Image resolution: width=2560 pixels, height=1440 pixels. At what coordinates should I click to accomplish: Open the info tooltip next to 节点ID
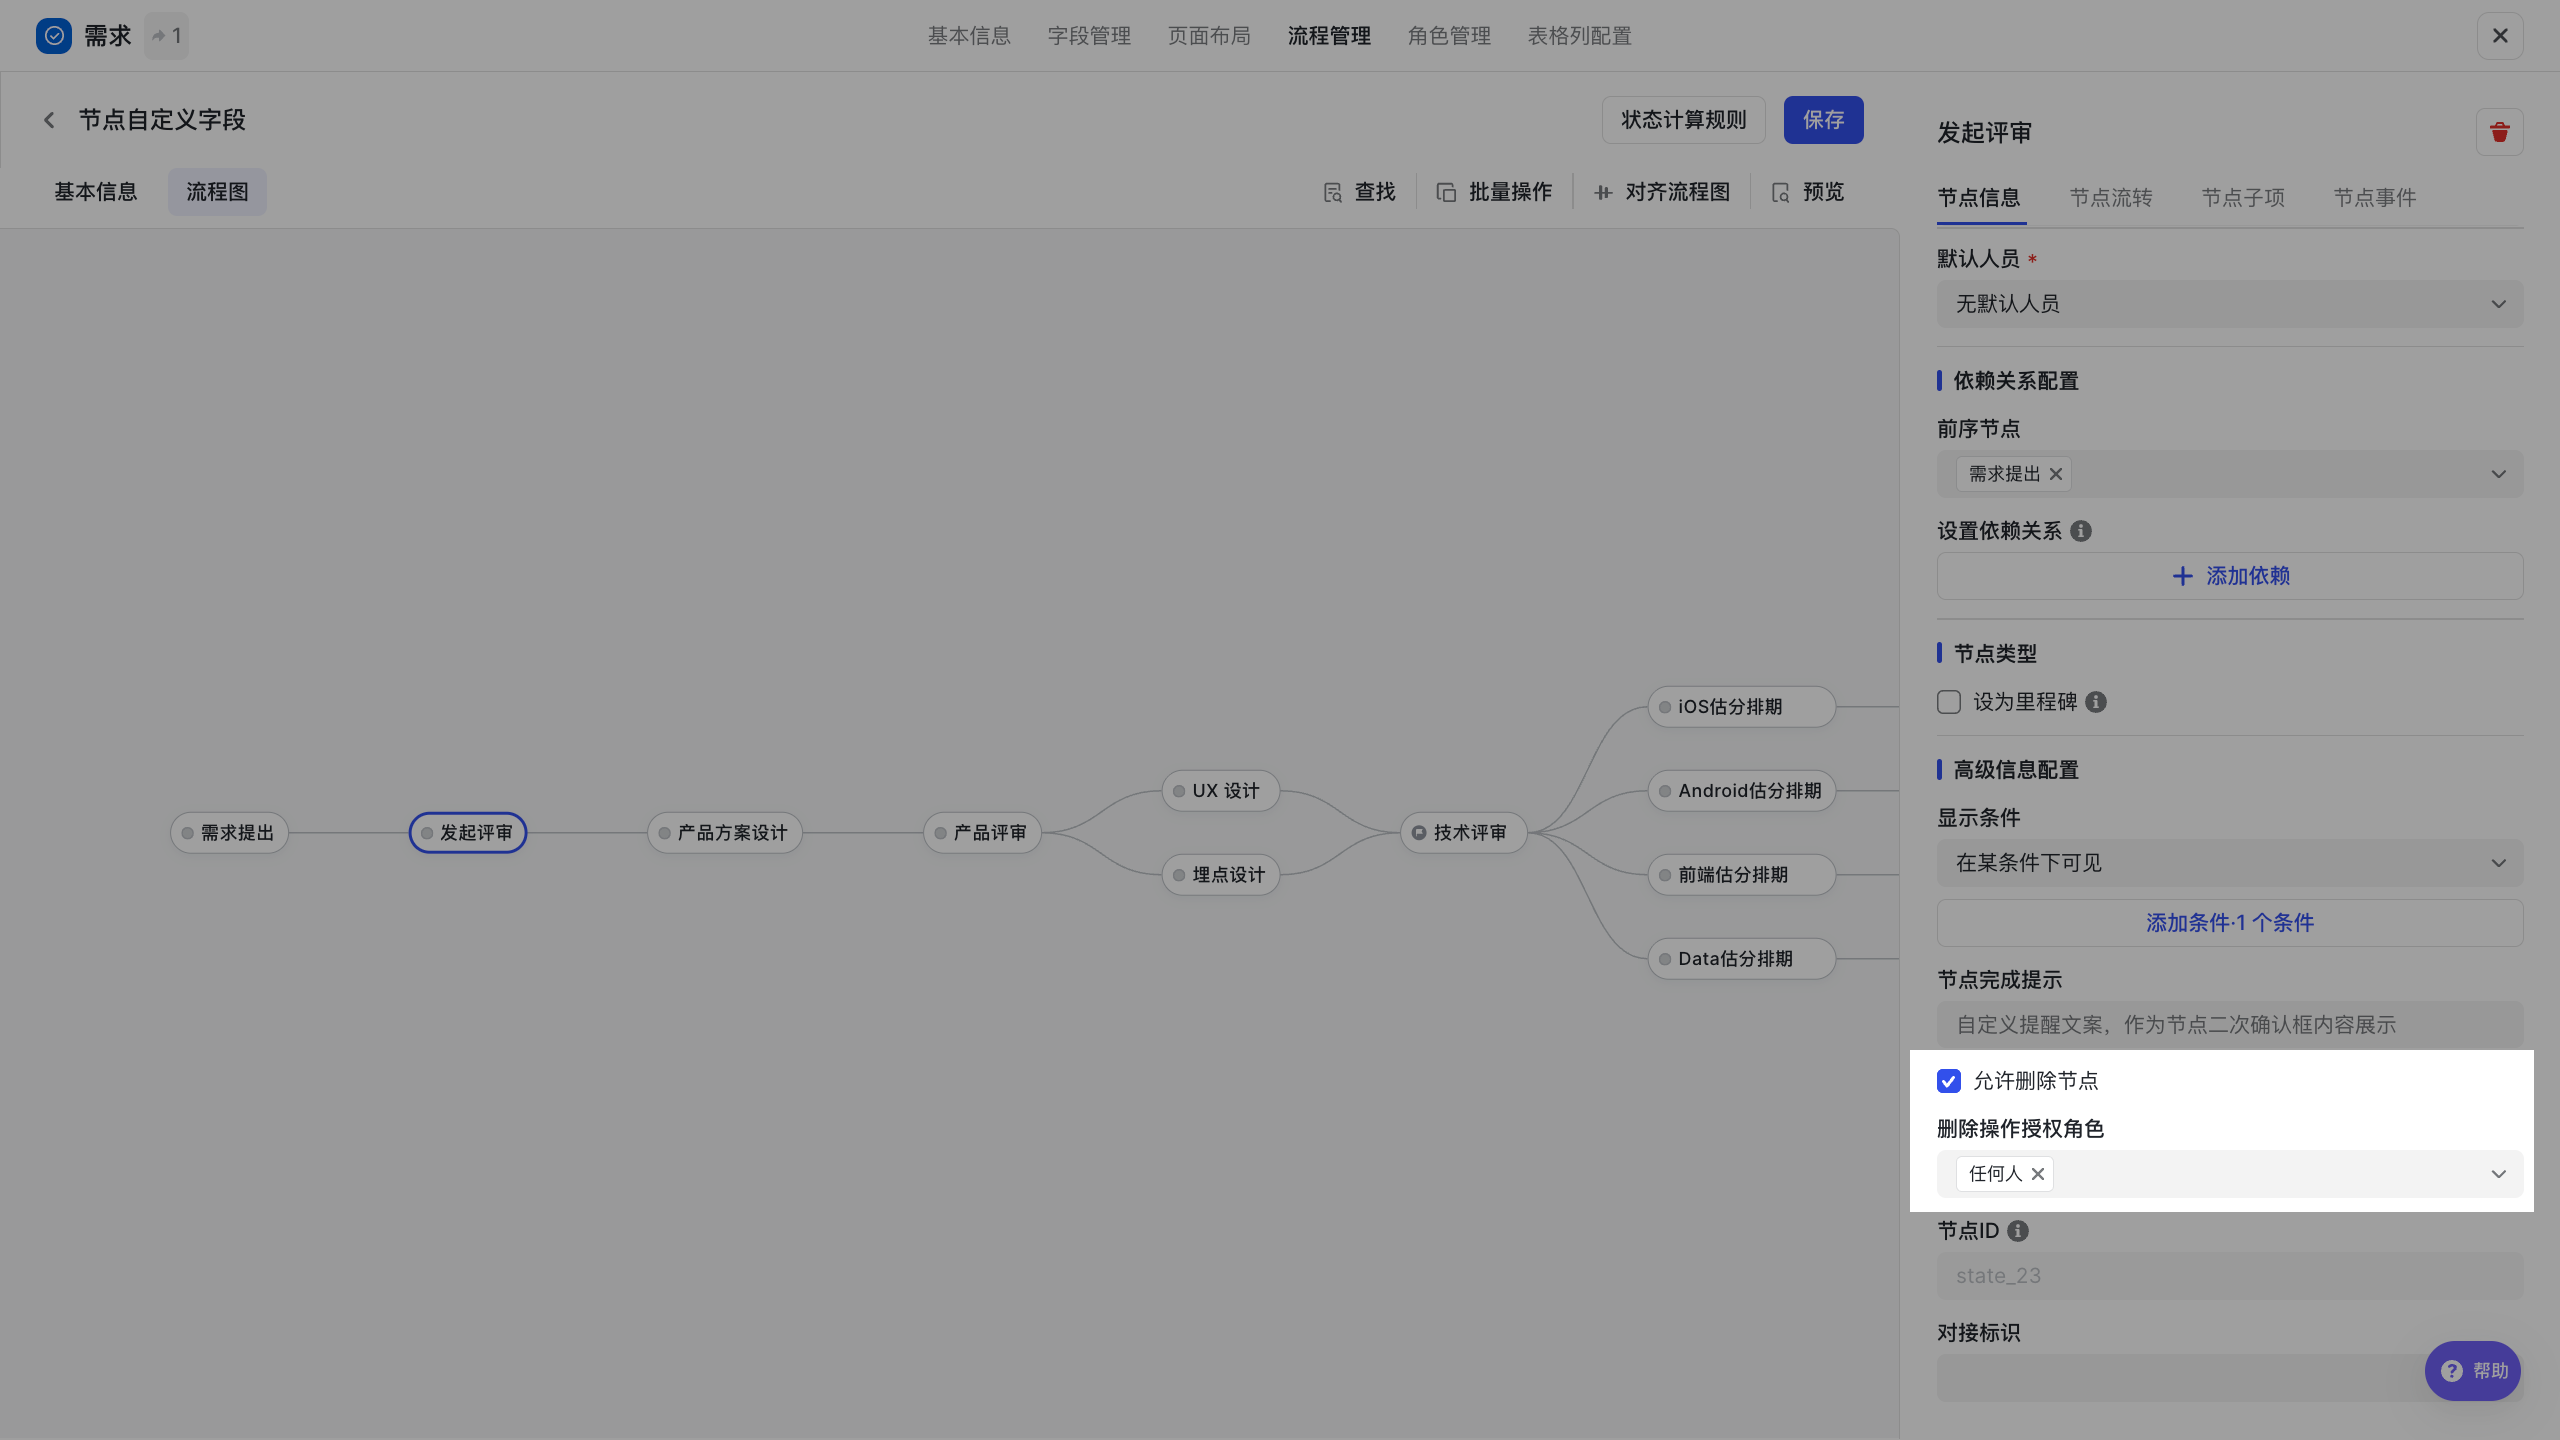click(2018, 1231)
